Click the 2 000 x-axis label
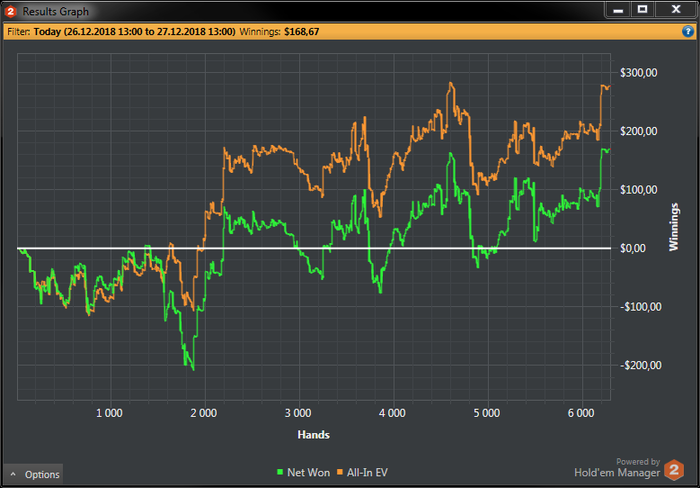This screenshot has height=488, width=700. pyautogui.click(x=204, y=413)
